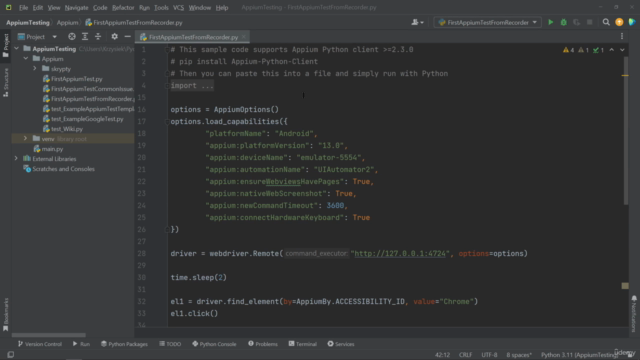Open Structure tool window sidebar button
This screenshot has width=640, height=360.
click(x=6, y=82)
